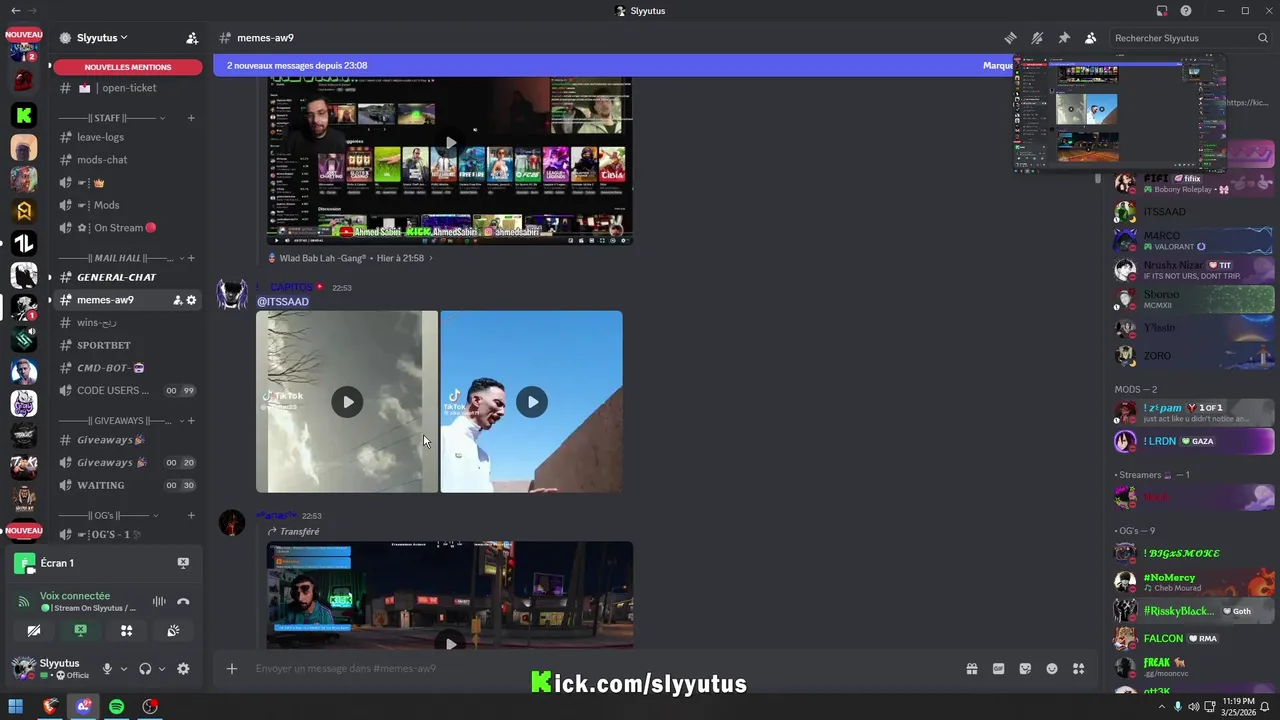Screen dimensions: 1280x720
Task: Open the mods-chat channel
Action: click(x=128, y=160)
